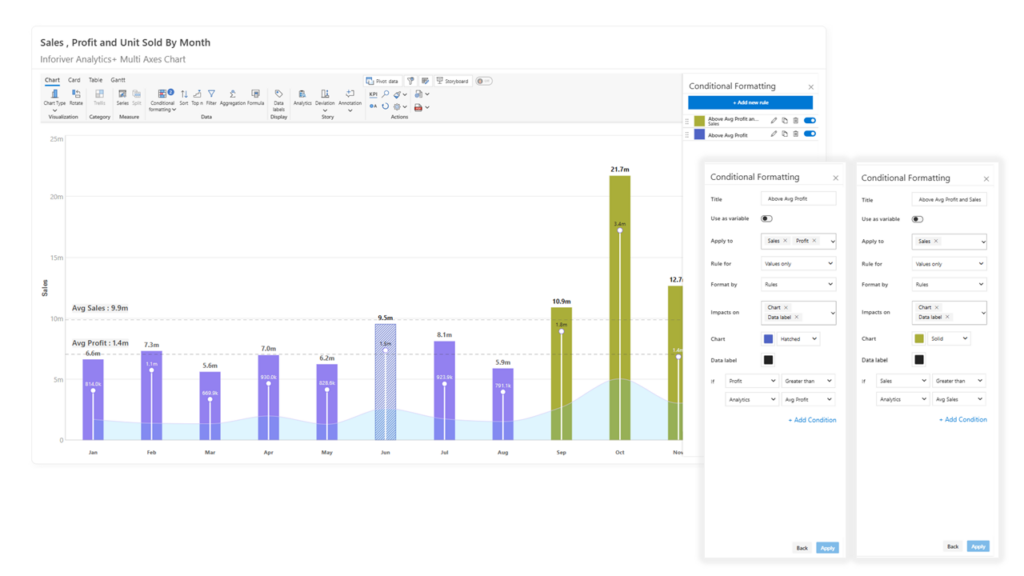Screen dimensions: 1024x576
Task: Open the 'Avg Sales' analytics value dropdown
Action: 959,399
